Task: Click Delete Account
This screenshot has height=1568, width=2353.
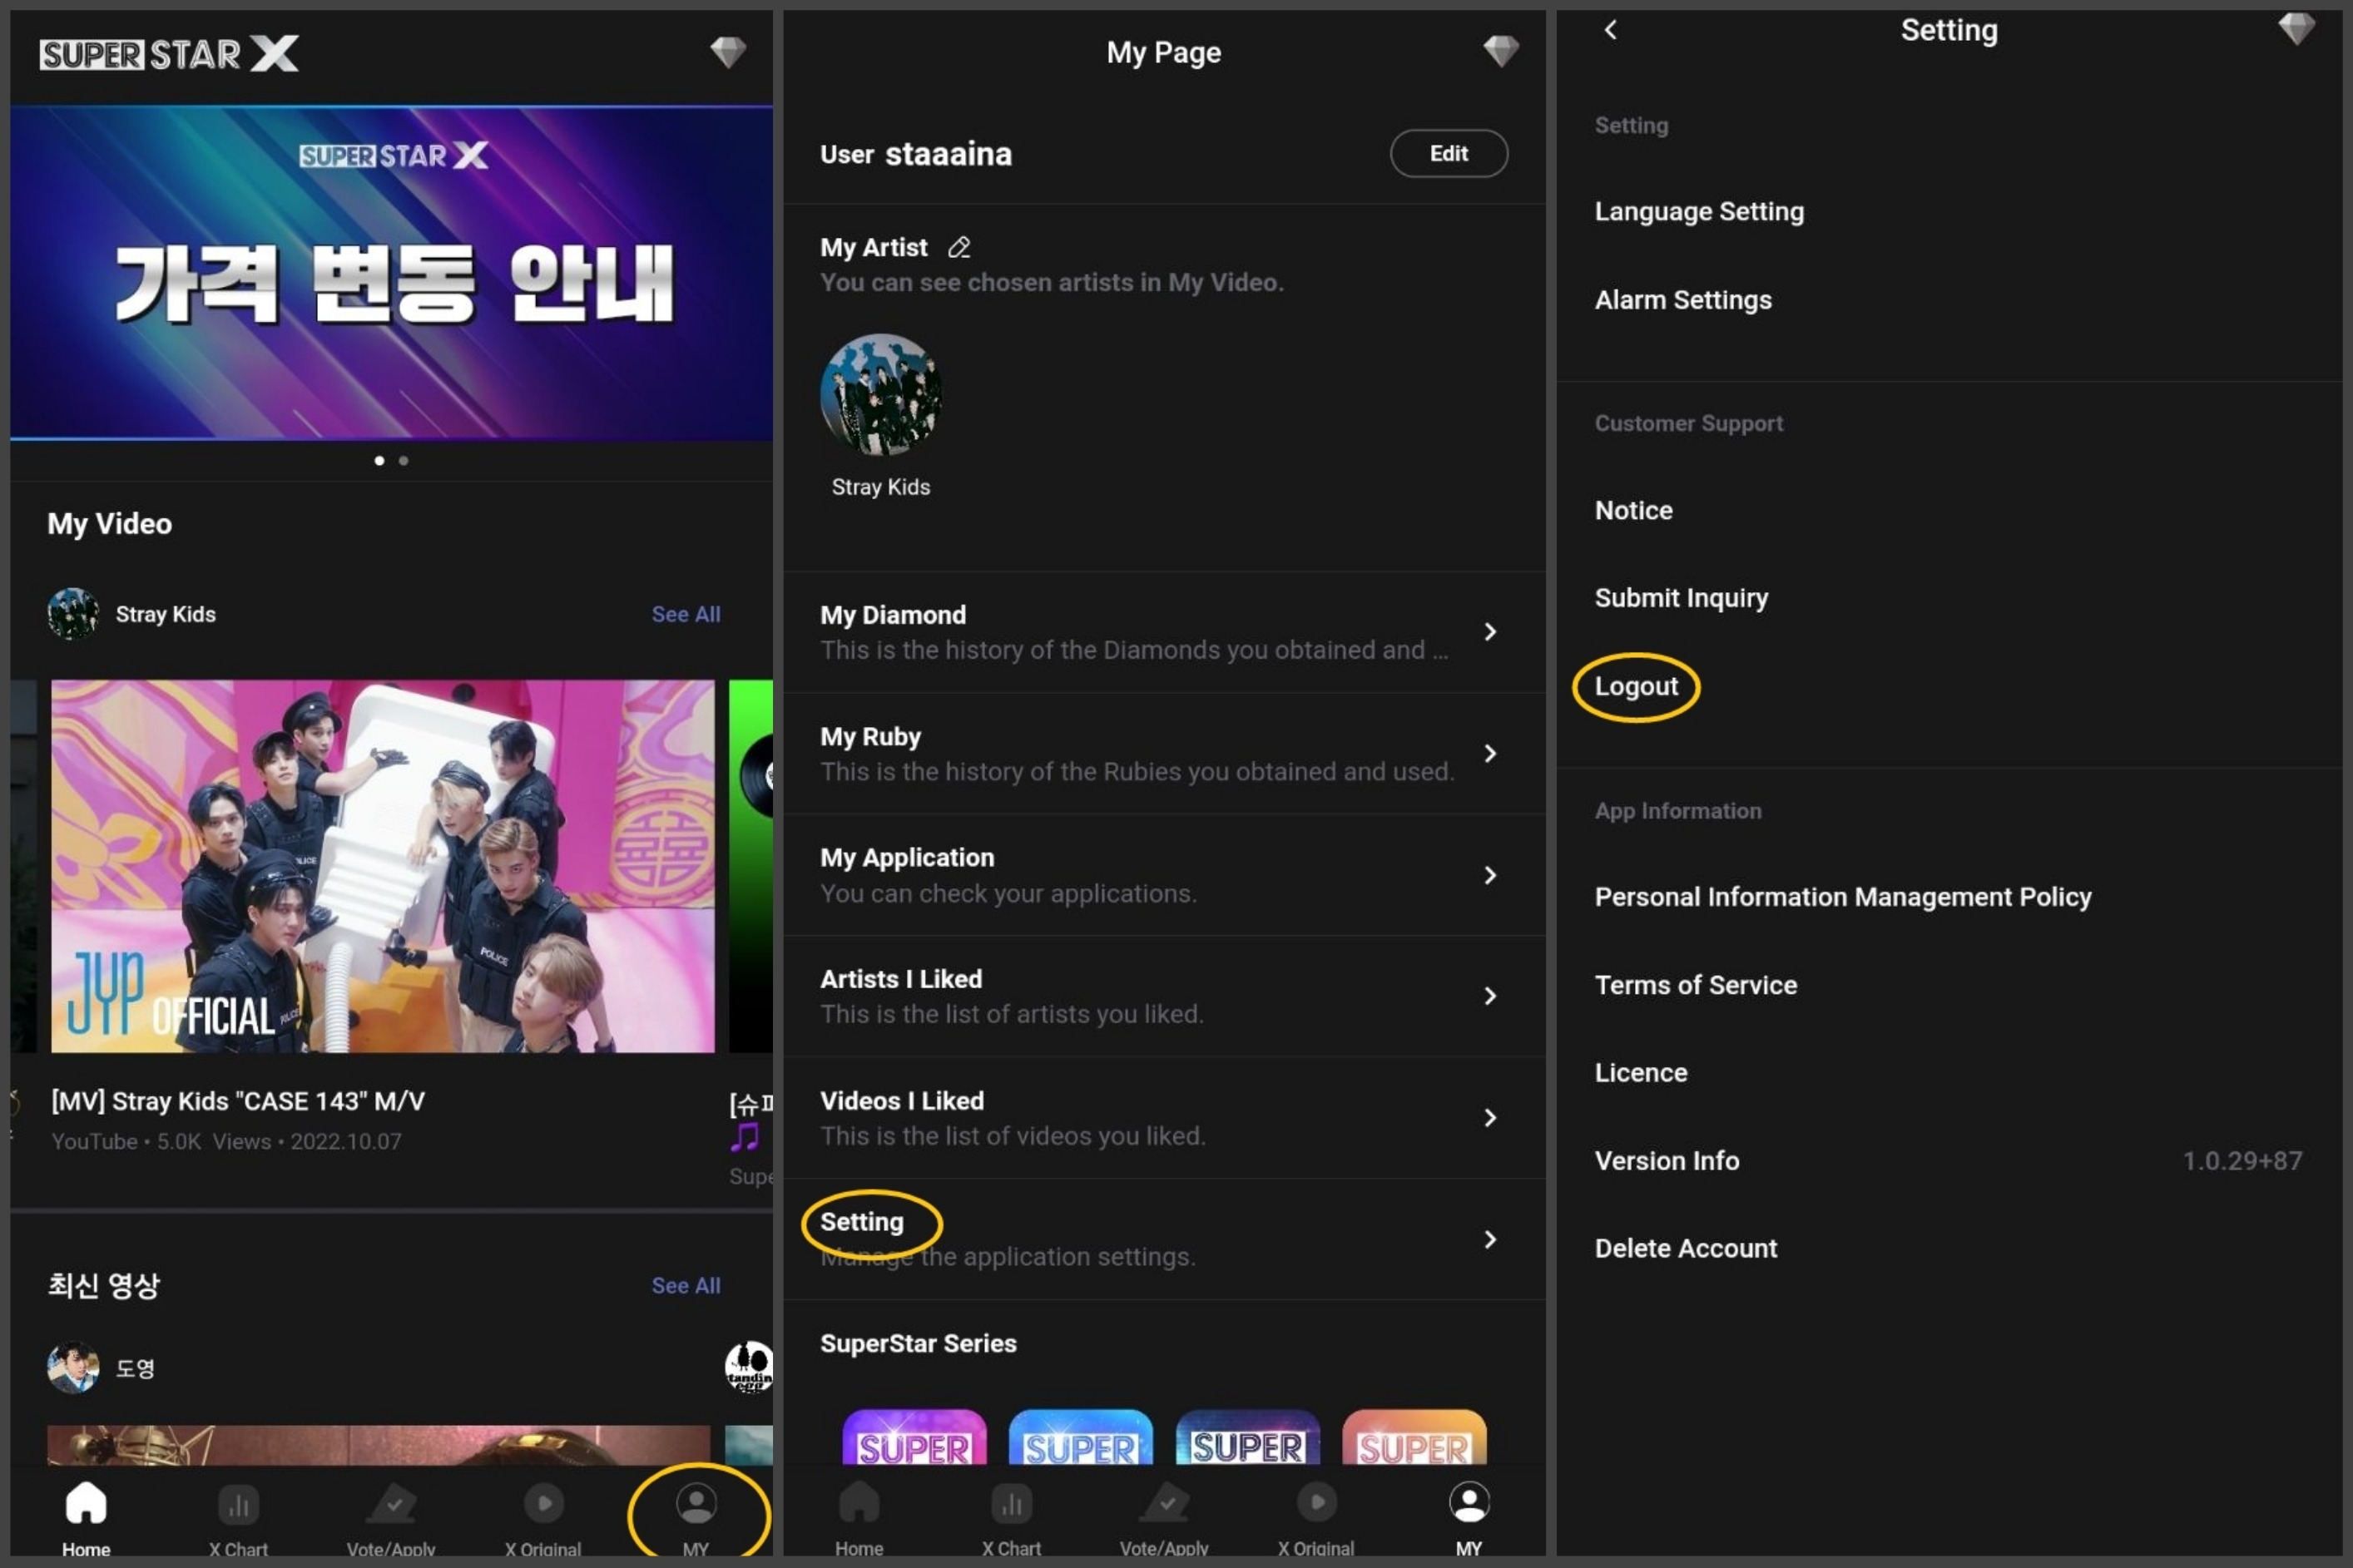Action: click(1685, 1248)
